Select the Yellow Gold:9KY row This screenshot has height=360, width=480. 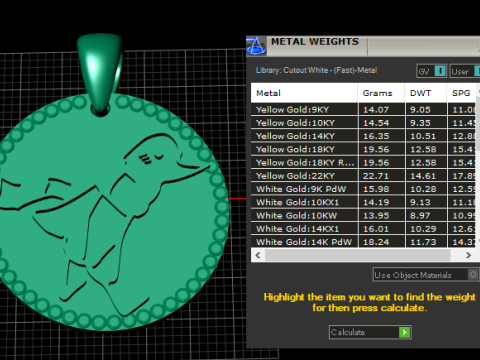click(363, 110)
